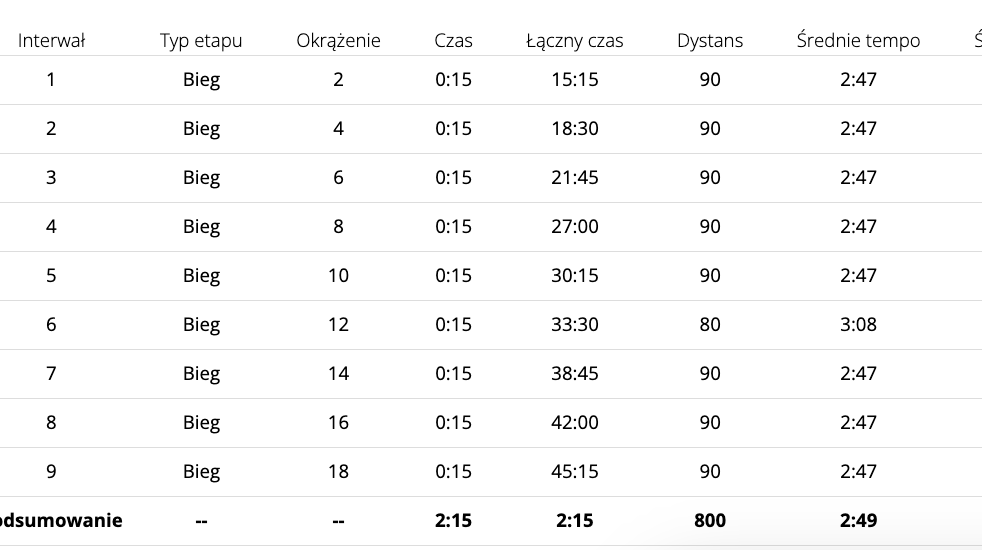Viewport: 982px width, 550px height.
Task: Select the 15:15 total time cell
Action: 574,80
